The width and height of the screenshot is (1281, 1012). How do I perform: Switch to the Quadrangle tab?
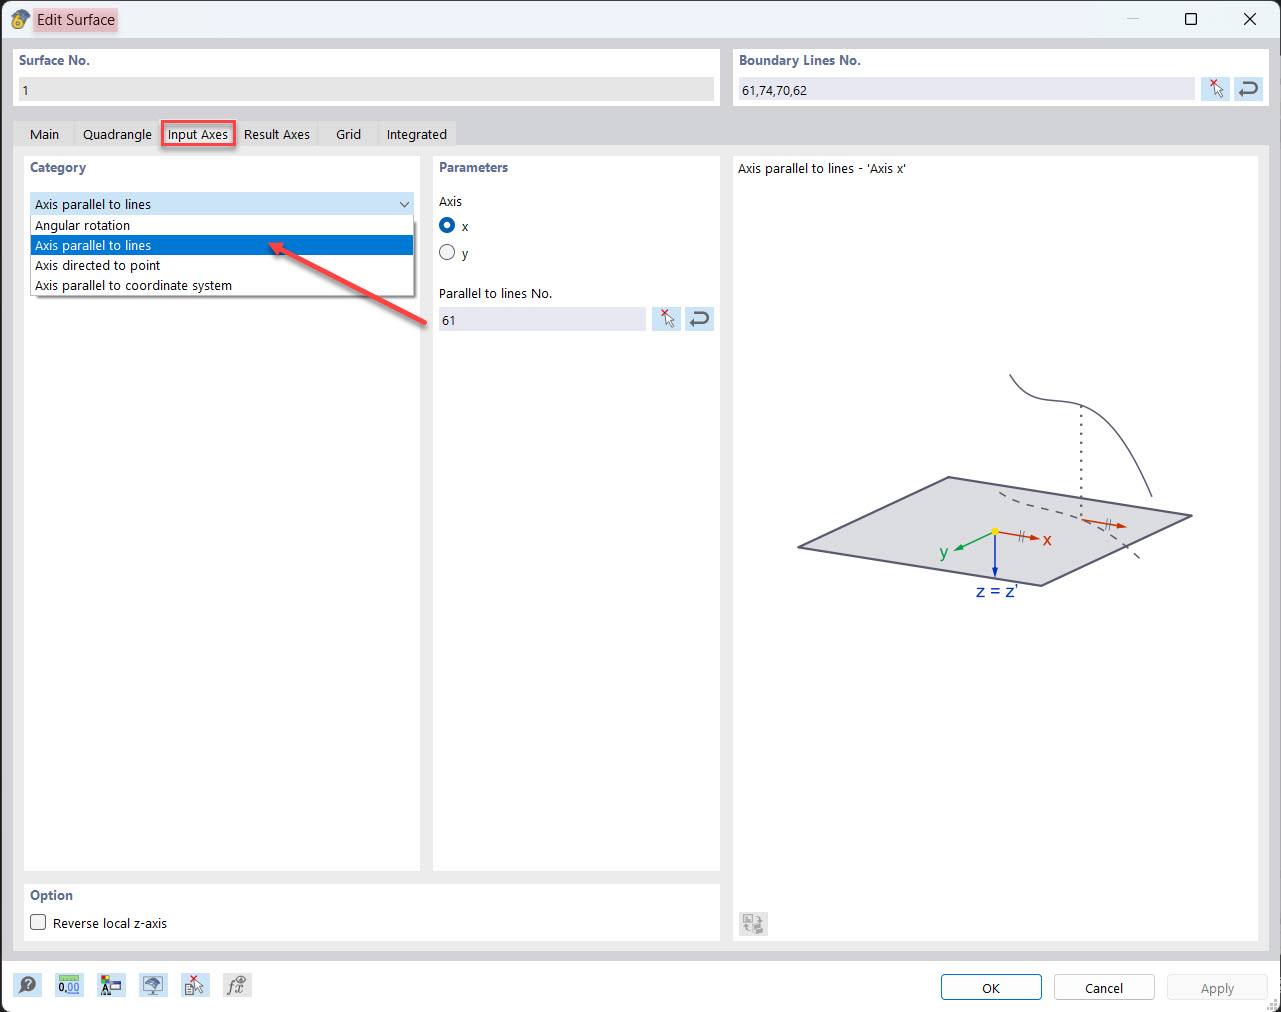pyautogui.click(x=116, y=133)
